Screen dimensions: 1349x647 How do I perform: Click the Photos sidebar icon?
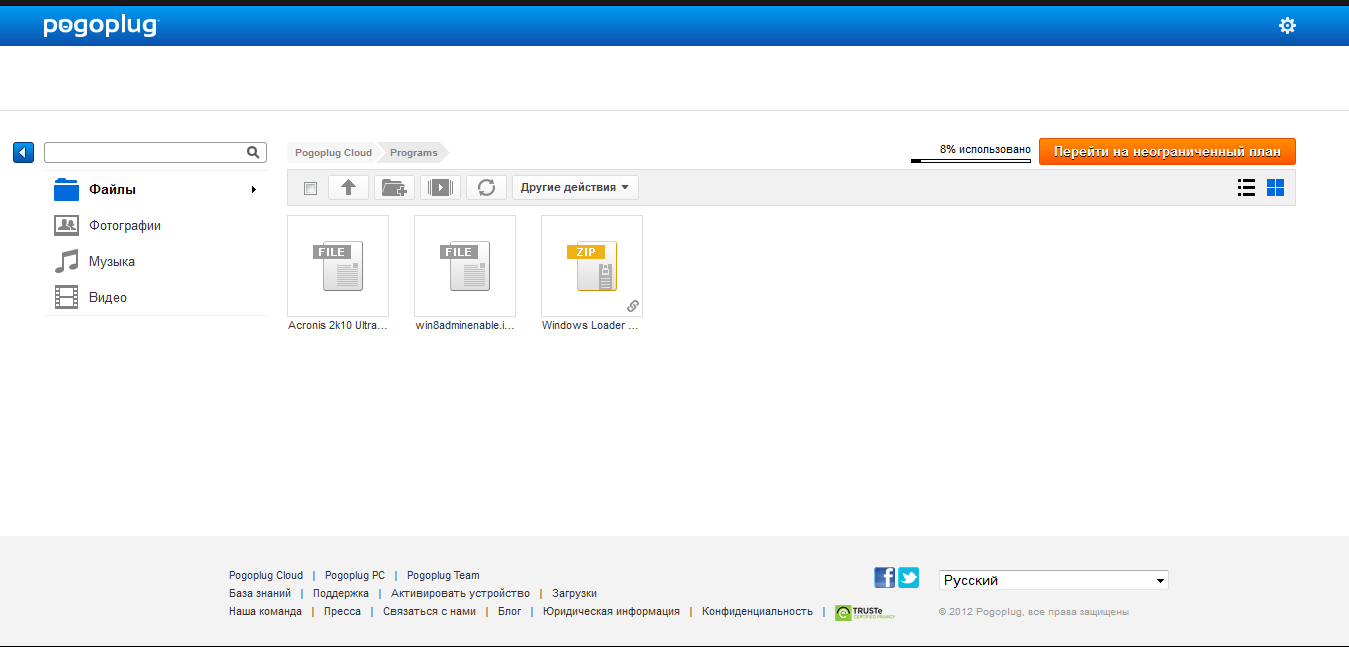66,225
